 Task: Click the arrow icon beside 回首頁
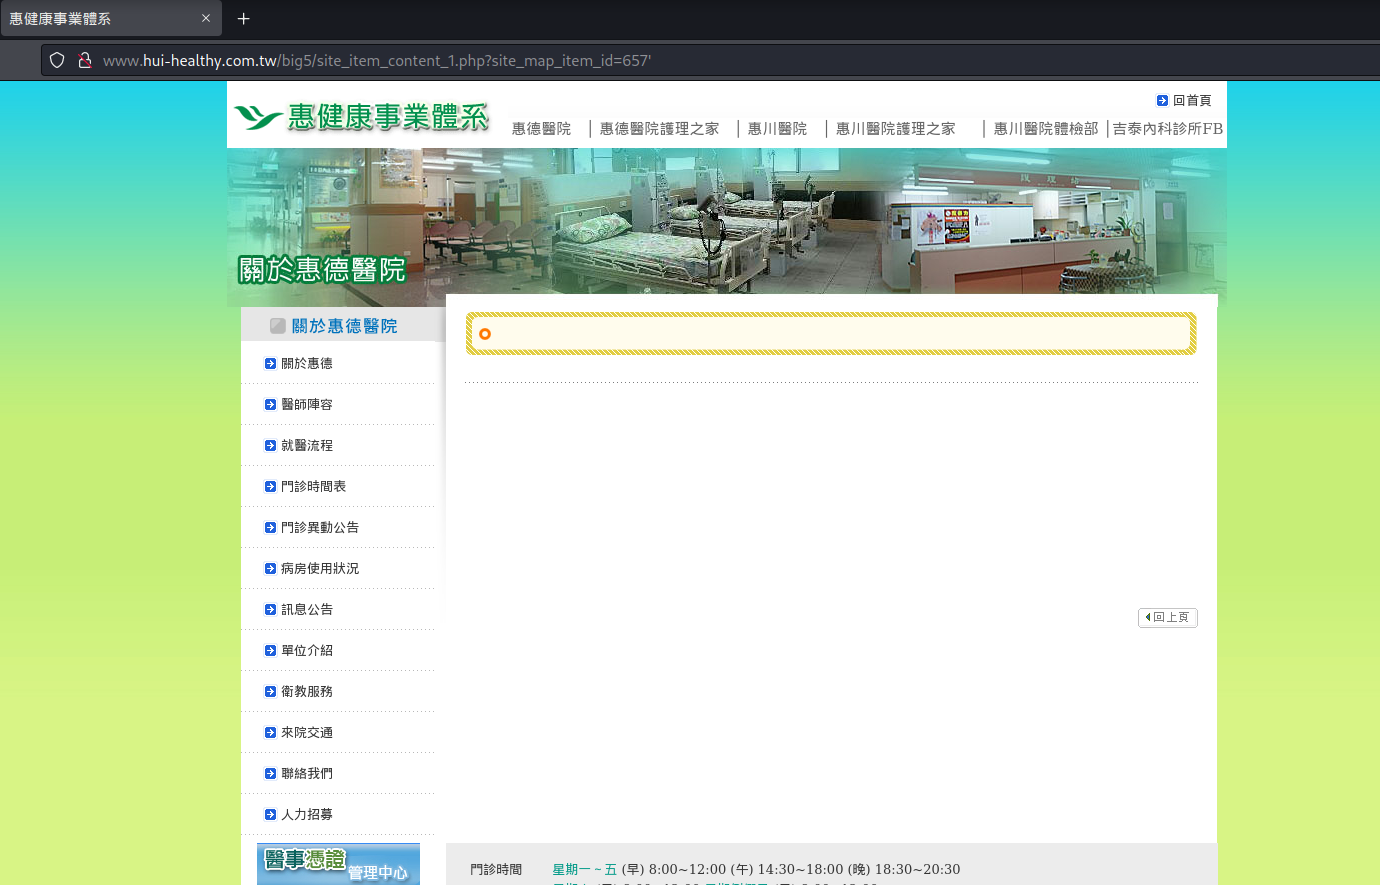click(x=1162, y=100)
